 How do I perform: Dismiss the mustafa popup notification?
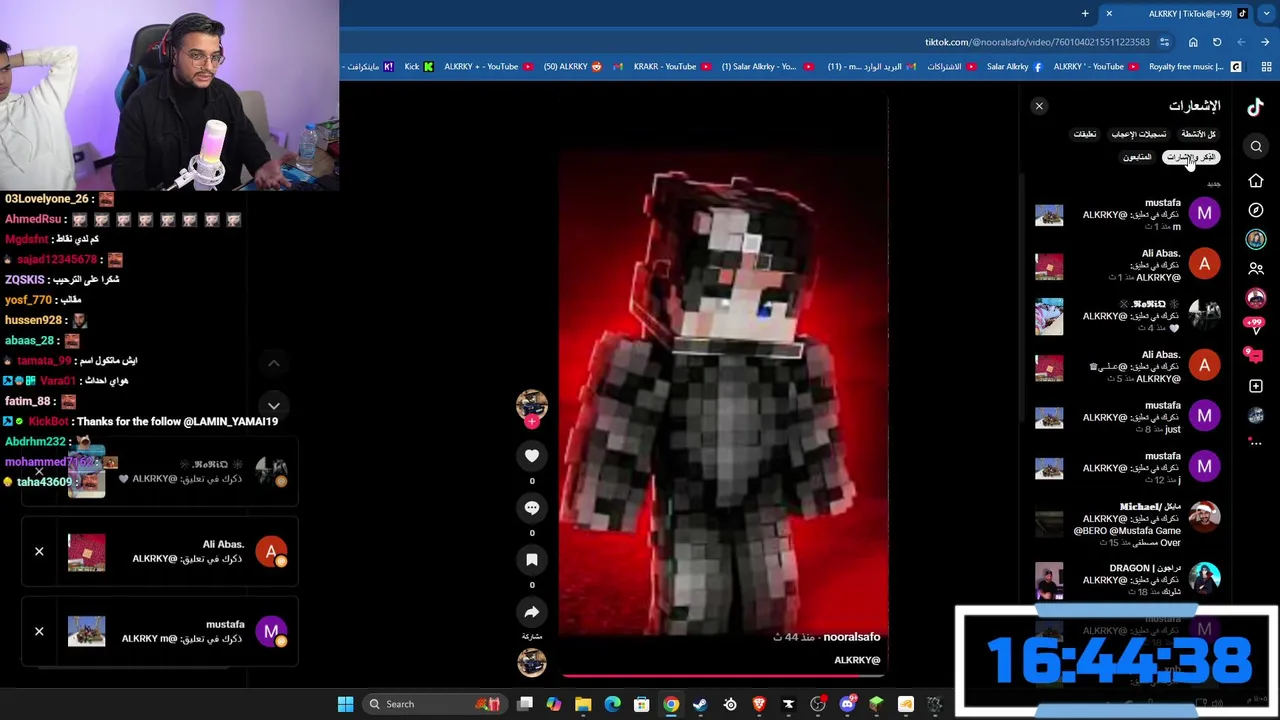point(39,632)
